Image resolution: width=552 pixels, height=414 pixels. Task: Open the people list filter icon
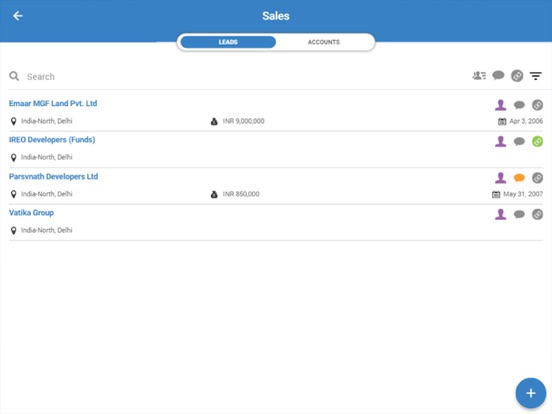[479, 75]
